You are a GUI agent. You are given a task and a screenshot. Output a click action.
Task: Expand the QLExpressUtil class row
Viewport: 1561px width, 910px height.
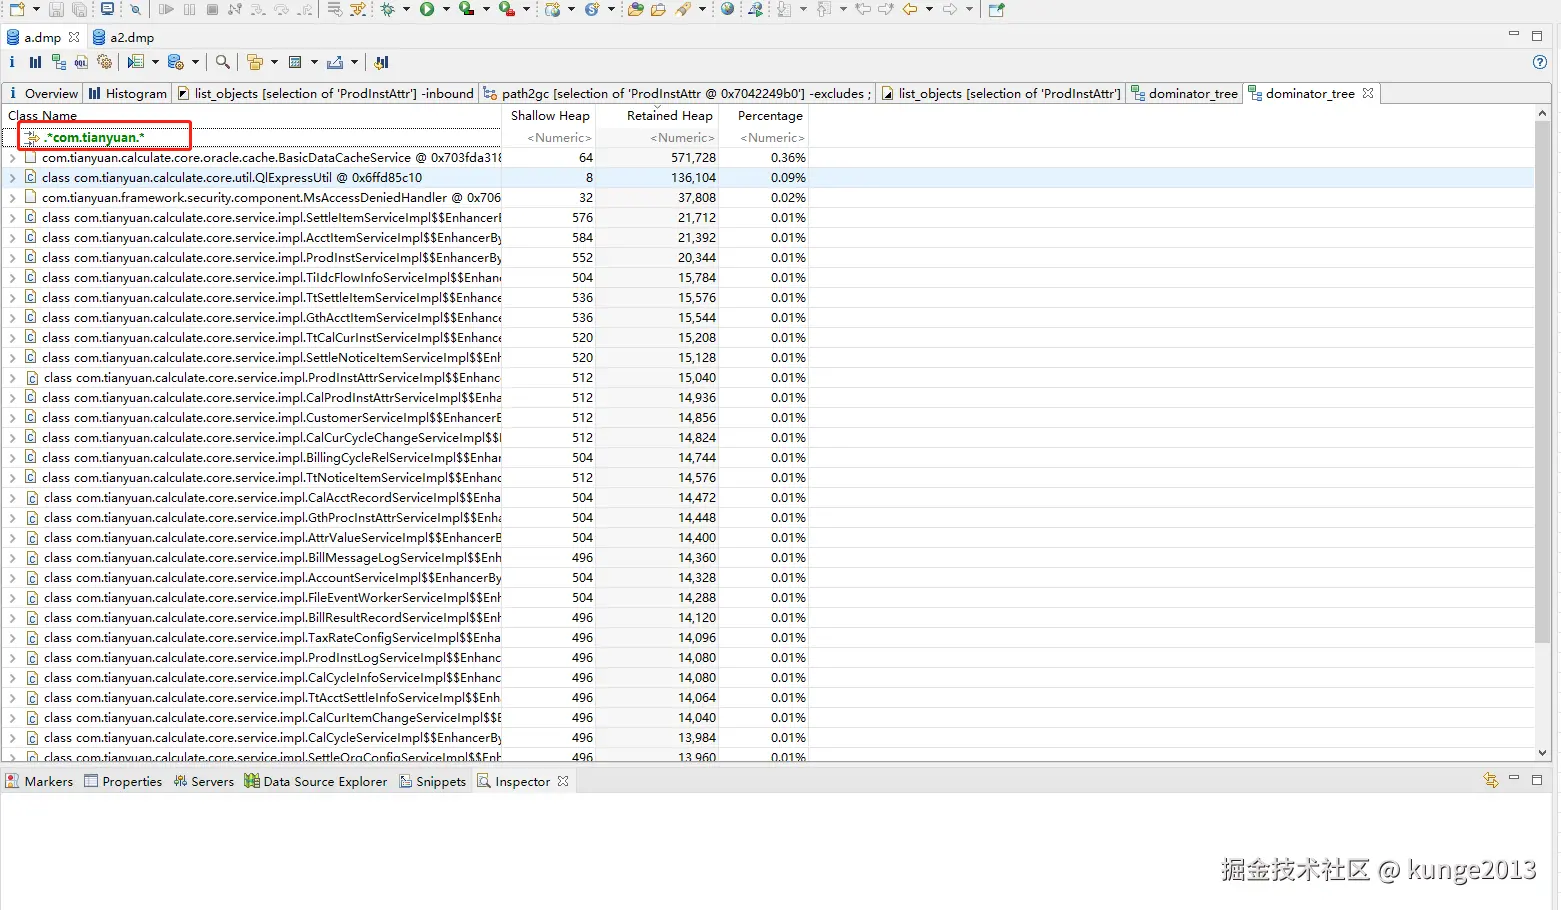(x=12, y=177)
